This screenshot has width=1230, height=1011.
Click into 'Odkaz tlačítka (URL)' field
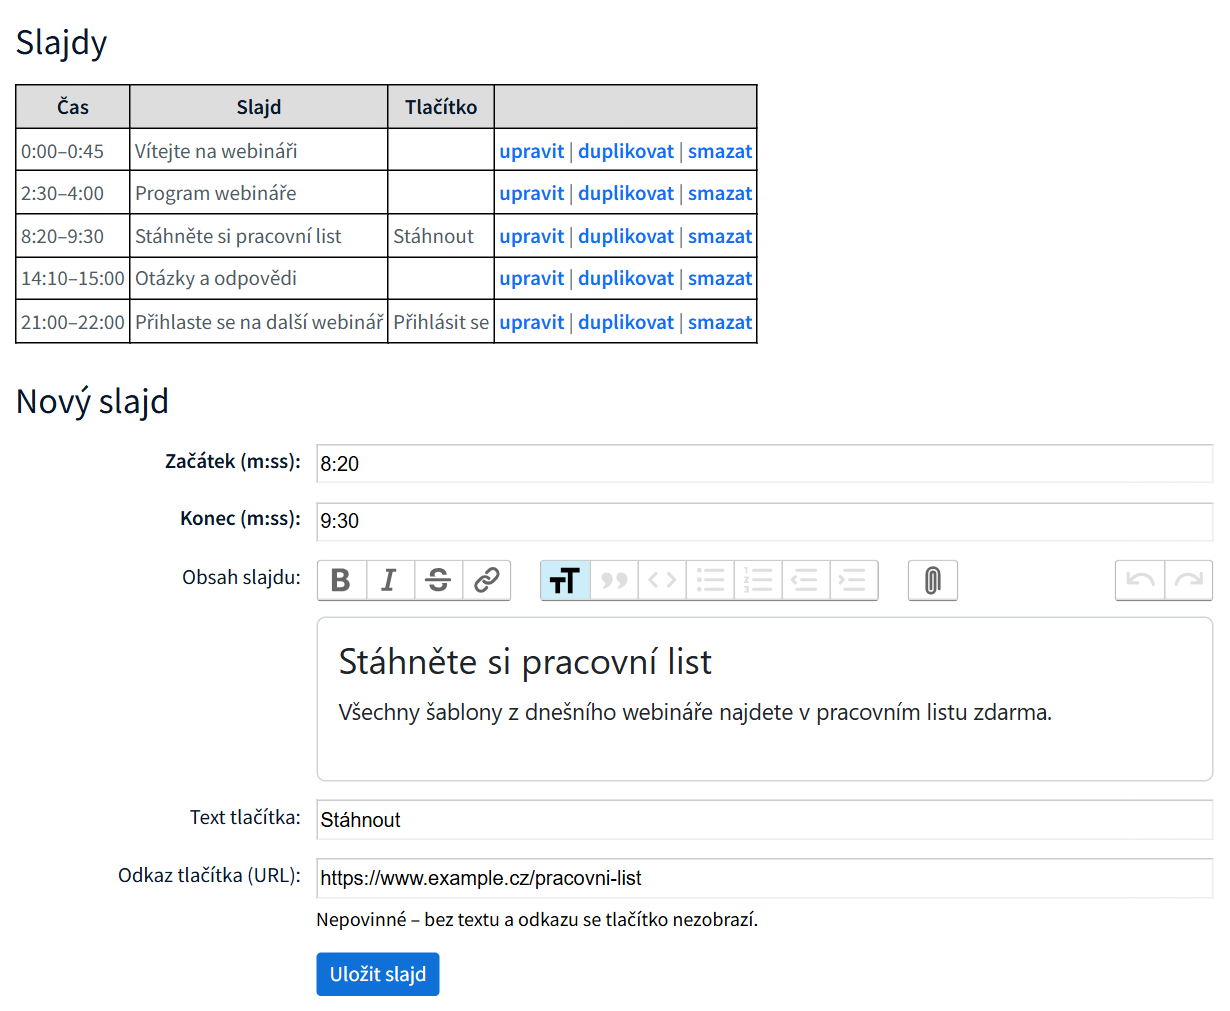[x=764, y=877]
